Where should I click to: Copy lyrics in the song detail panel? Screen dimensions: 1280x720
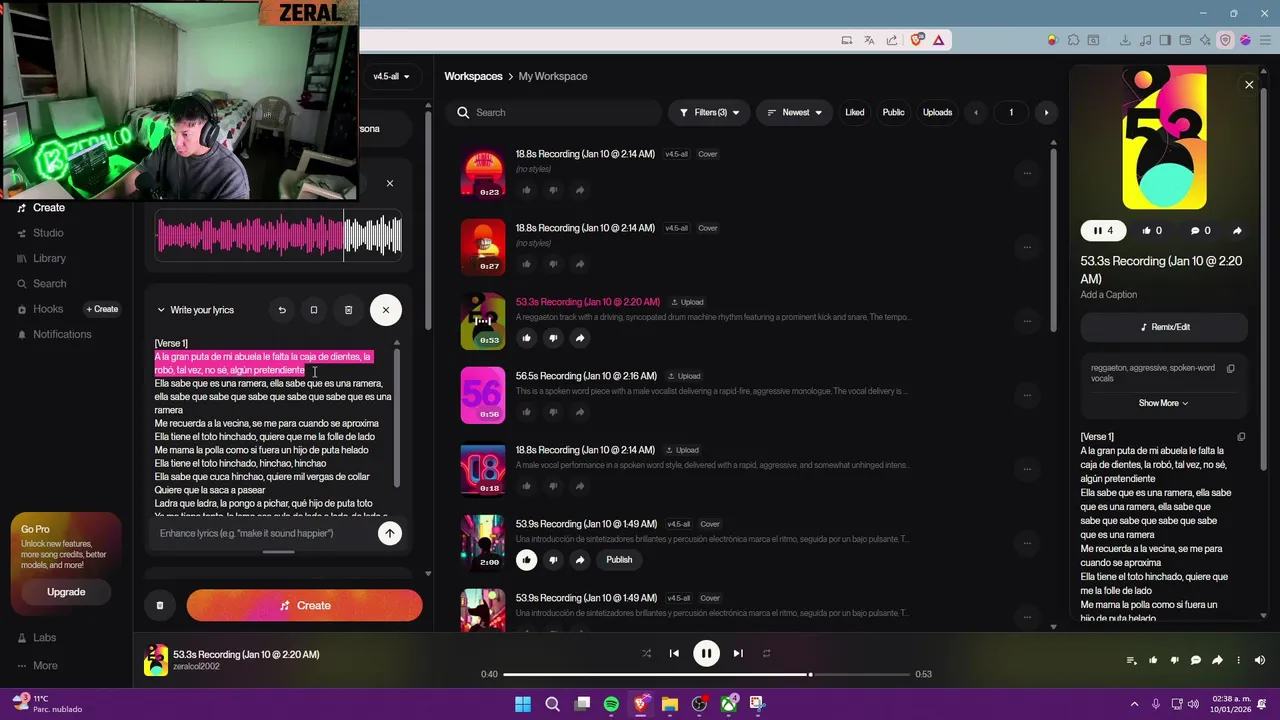coord(1241,437)
